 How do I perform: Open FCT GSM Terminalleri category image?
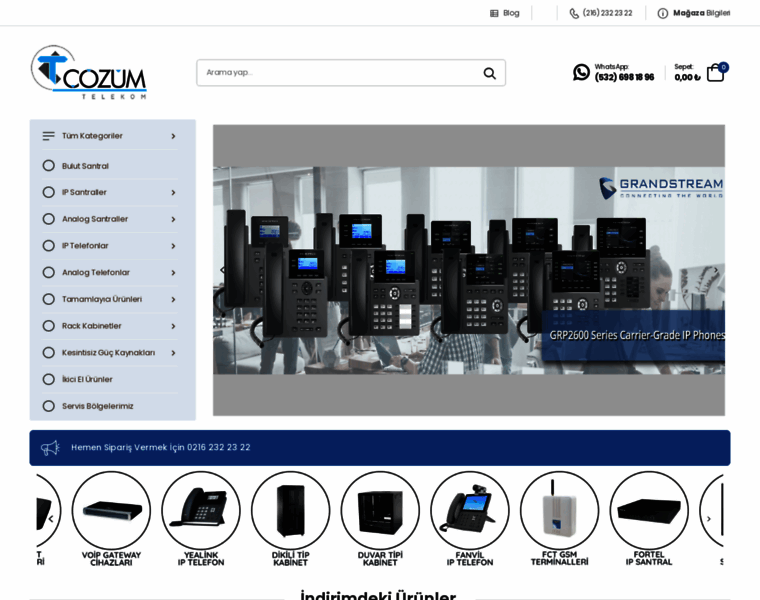pos(559,510)
